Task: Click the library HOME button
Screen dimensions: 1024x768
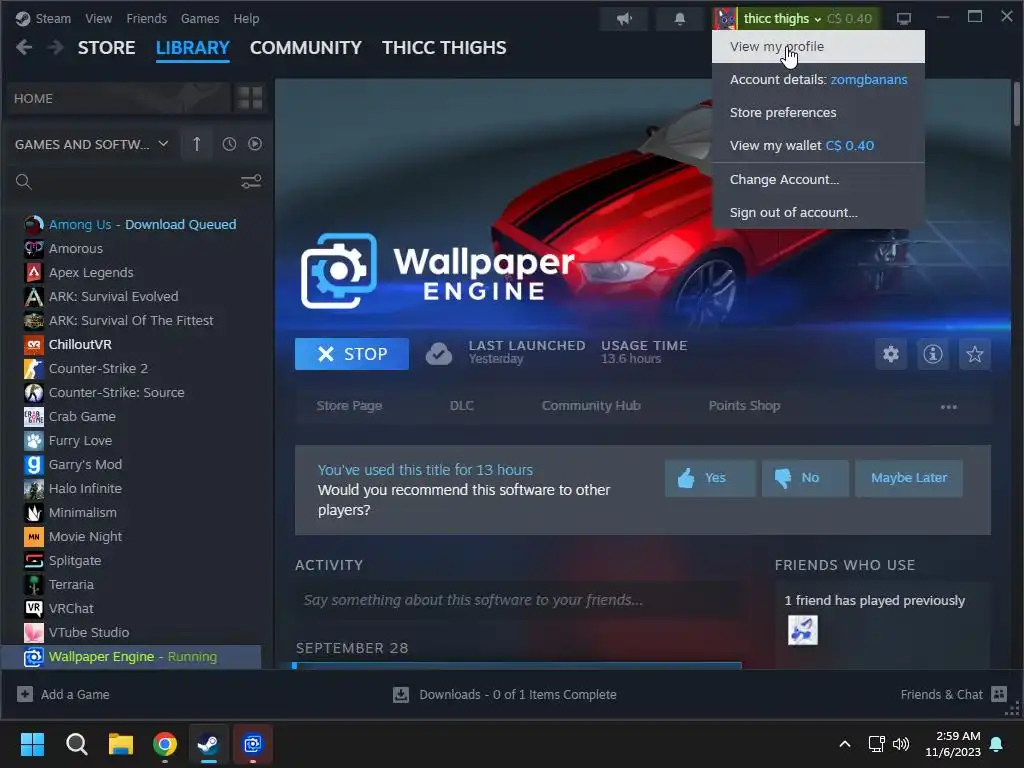Action: coord(118,99)
